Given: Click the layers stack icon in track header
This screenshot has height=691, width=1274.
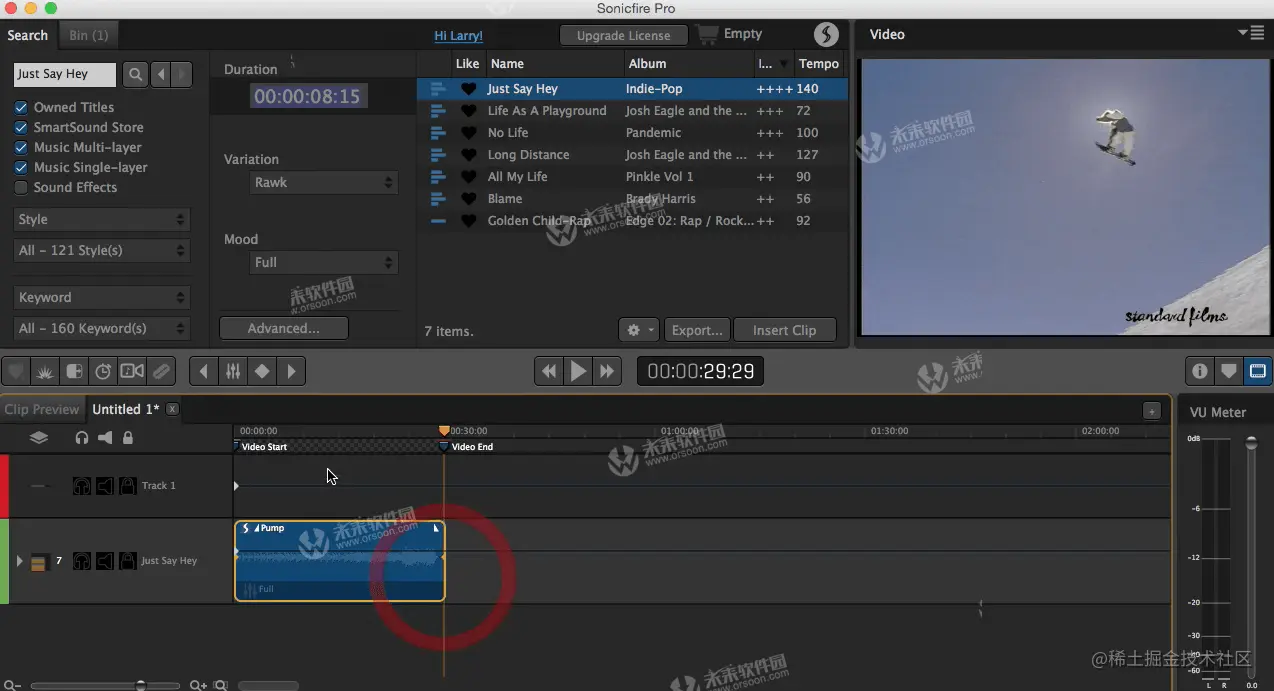Looking at the screenshot, I should pos(38,437).
